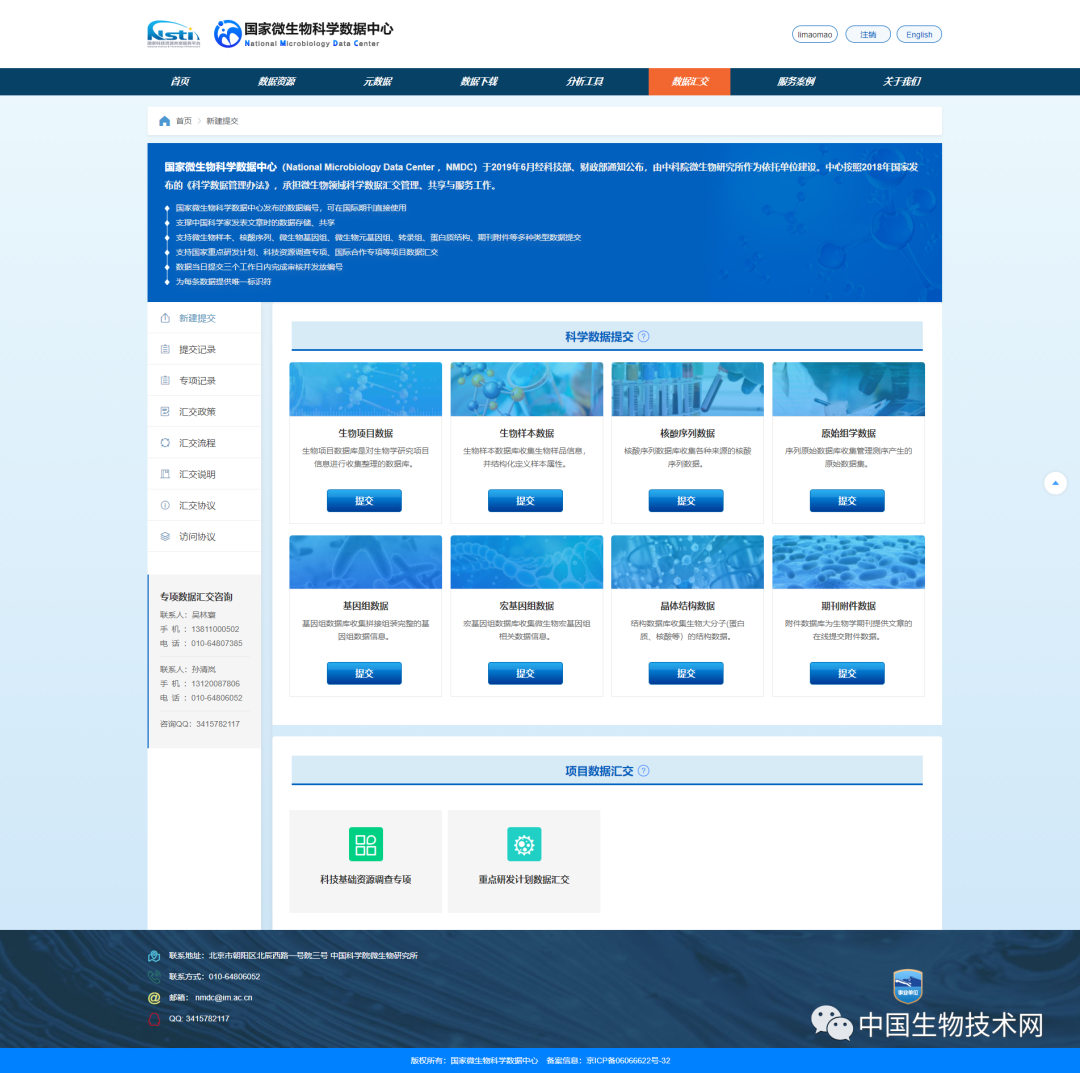The width and height of the screenshot is (1080, 1073).
Task: Click the NSTI logo in header
Action: click(173, 34)
